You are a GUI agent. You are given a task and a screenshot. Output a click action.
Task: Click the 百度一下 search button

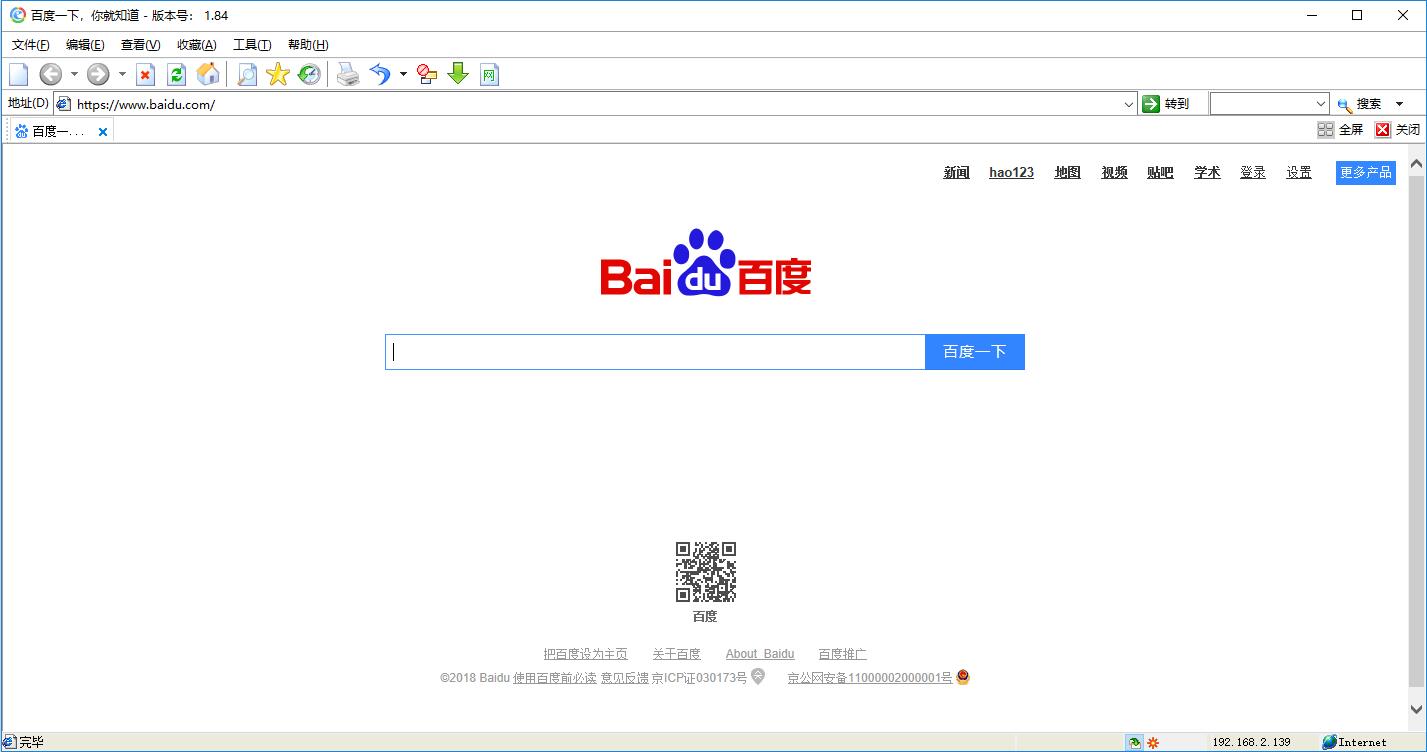974,351
